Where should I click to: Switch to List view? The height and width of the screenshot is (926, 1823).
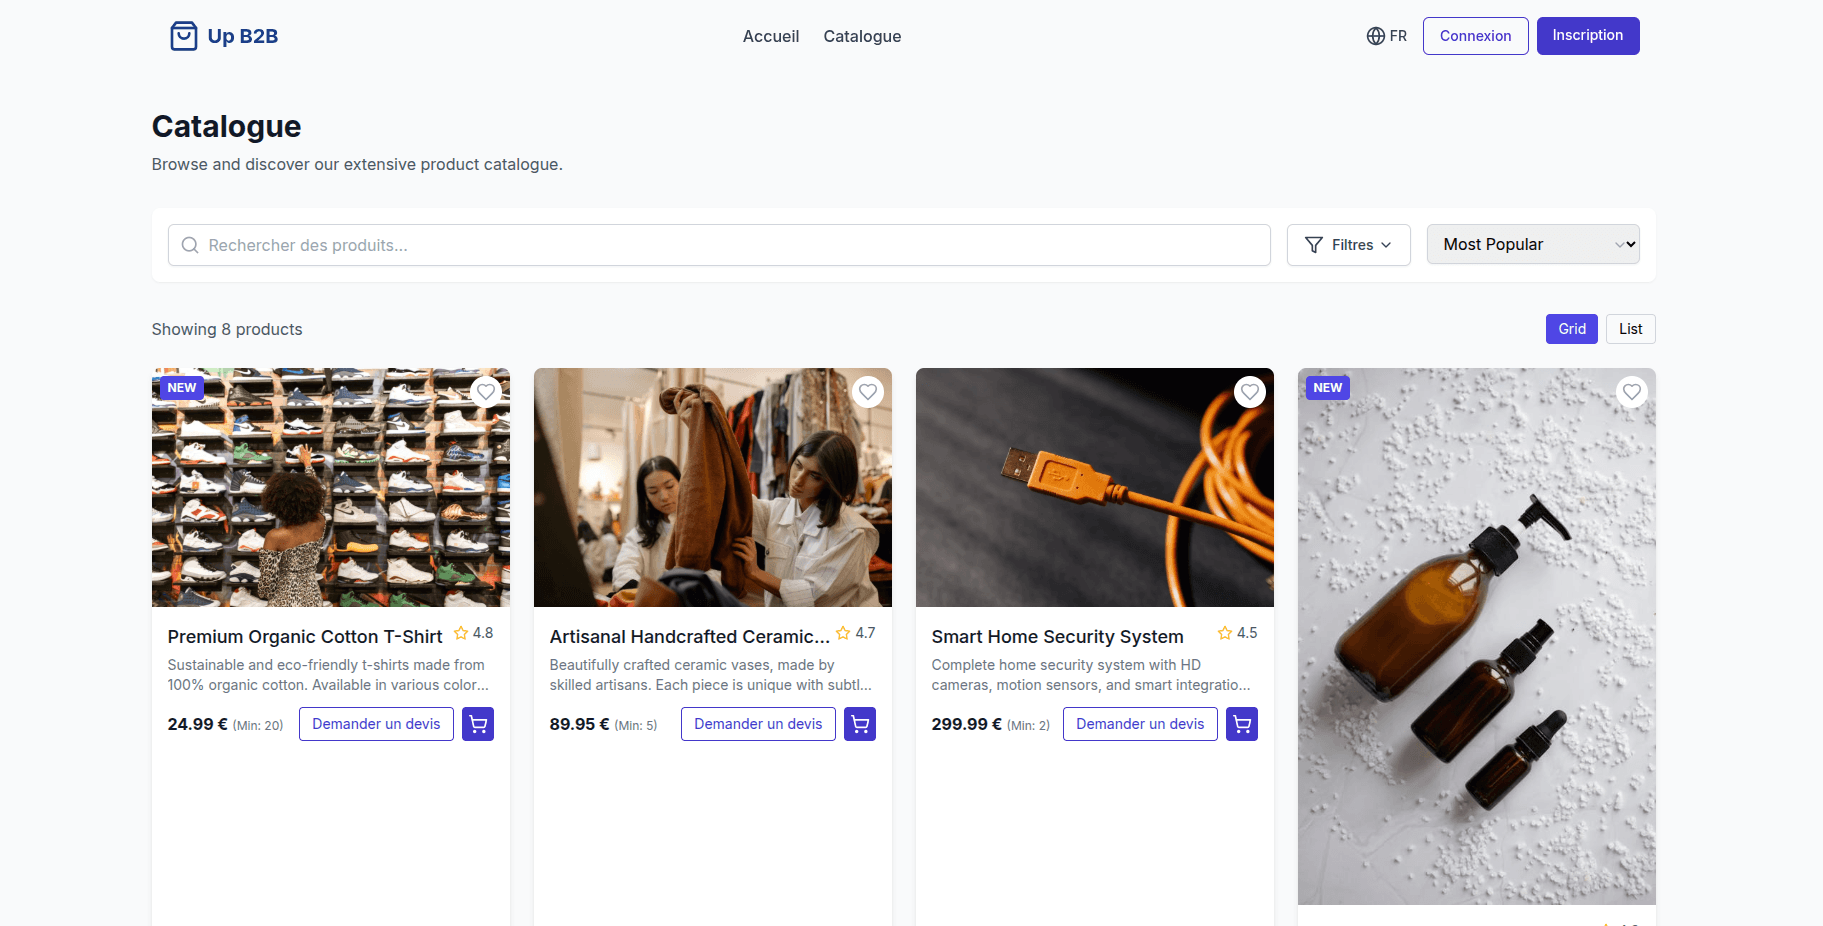tap(1631, 329)
